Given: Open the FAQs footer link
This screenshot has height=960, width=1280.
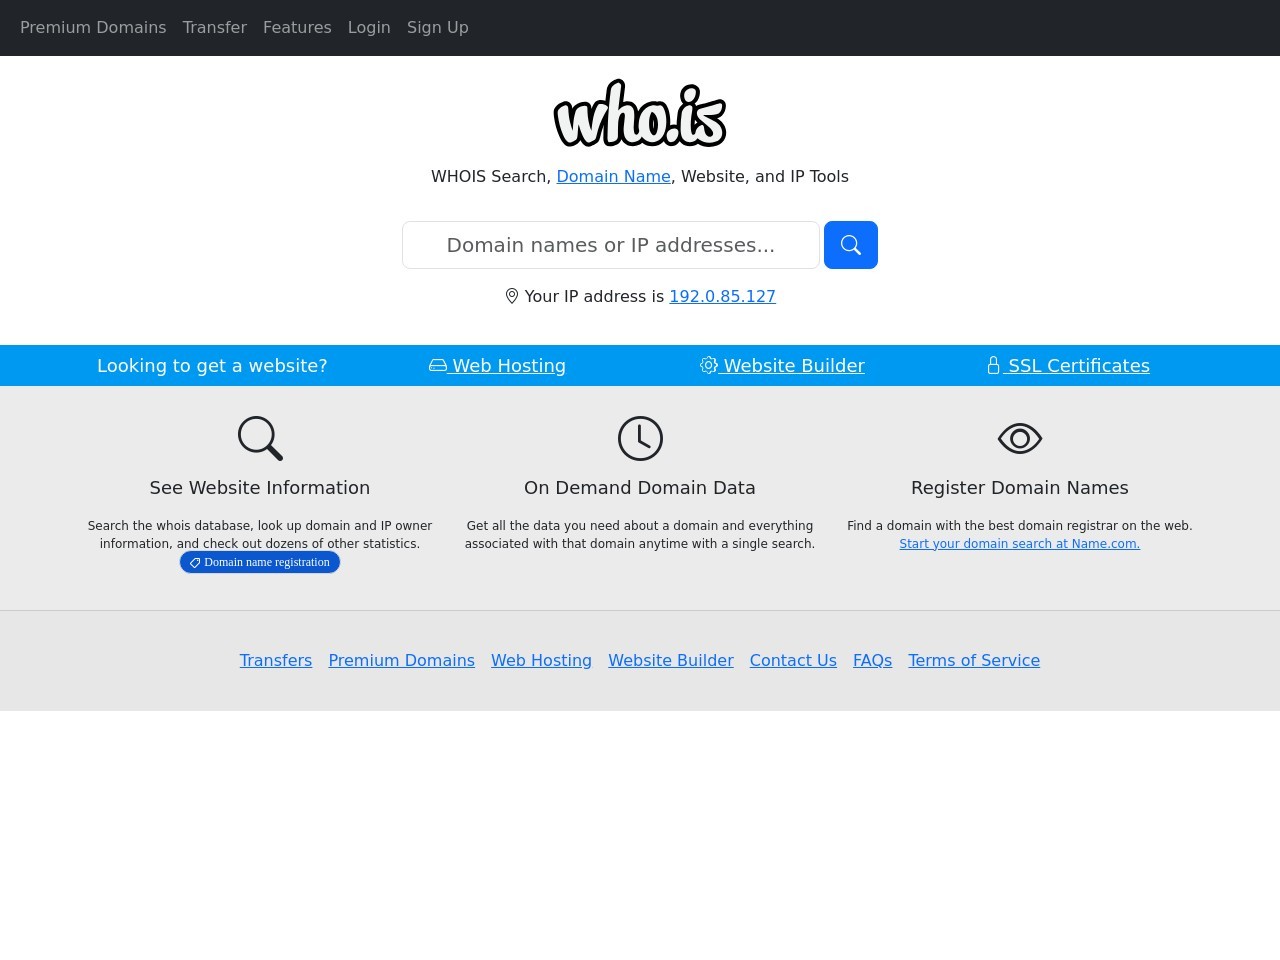Looking at the screenshot, I should coord(872,660).
